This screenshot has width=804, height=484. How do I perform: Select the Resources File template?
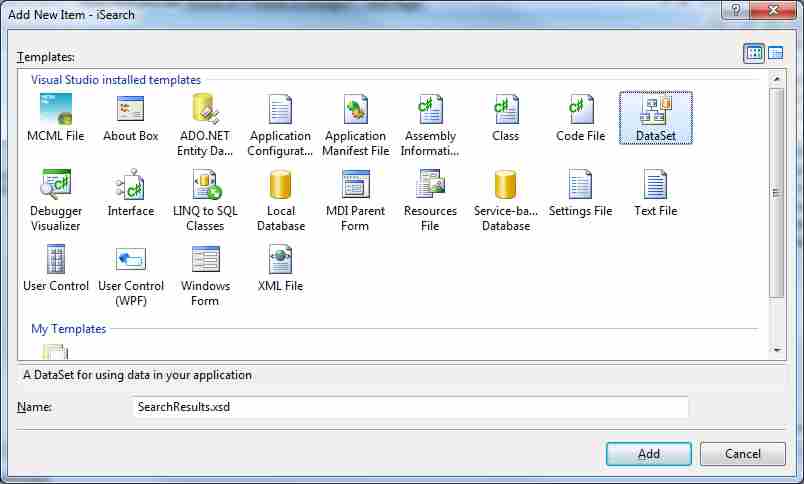pos(430,200)
